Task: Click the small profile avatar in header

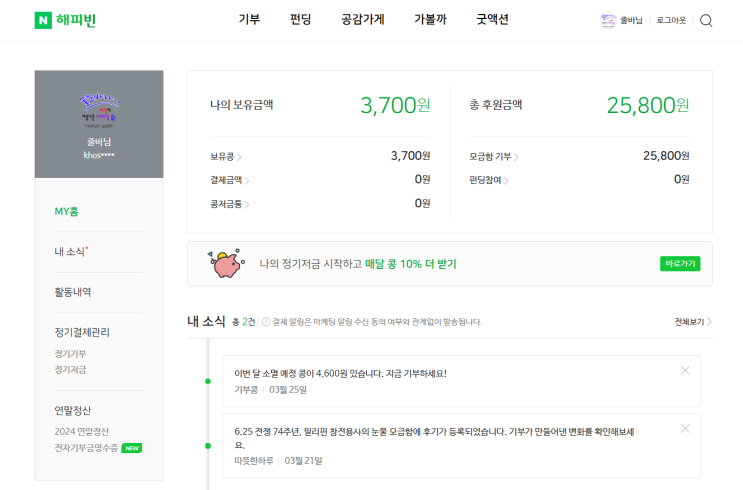Action: point(608,20)
